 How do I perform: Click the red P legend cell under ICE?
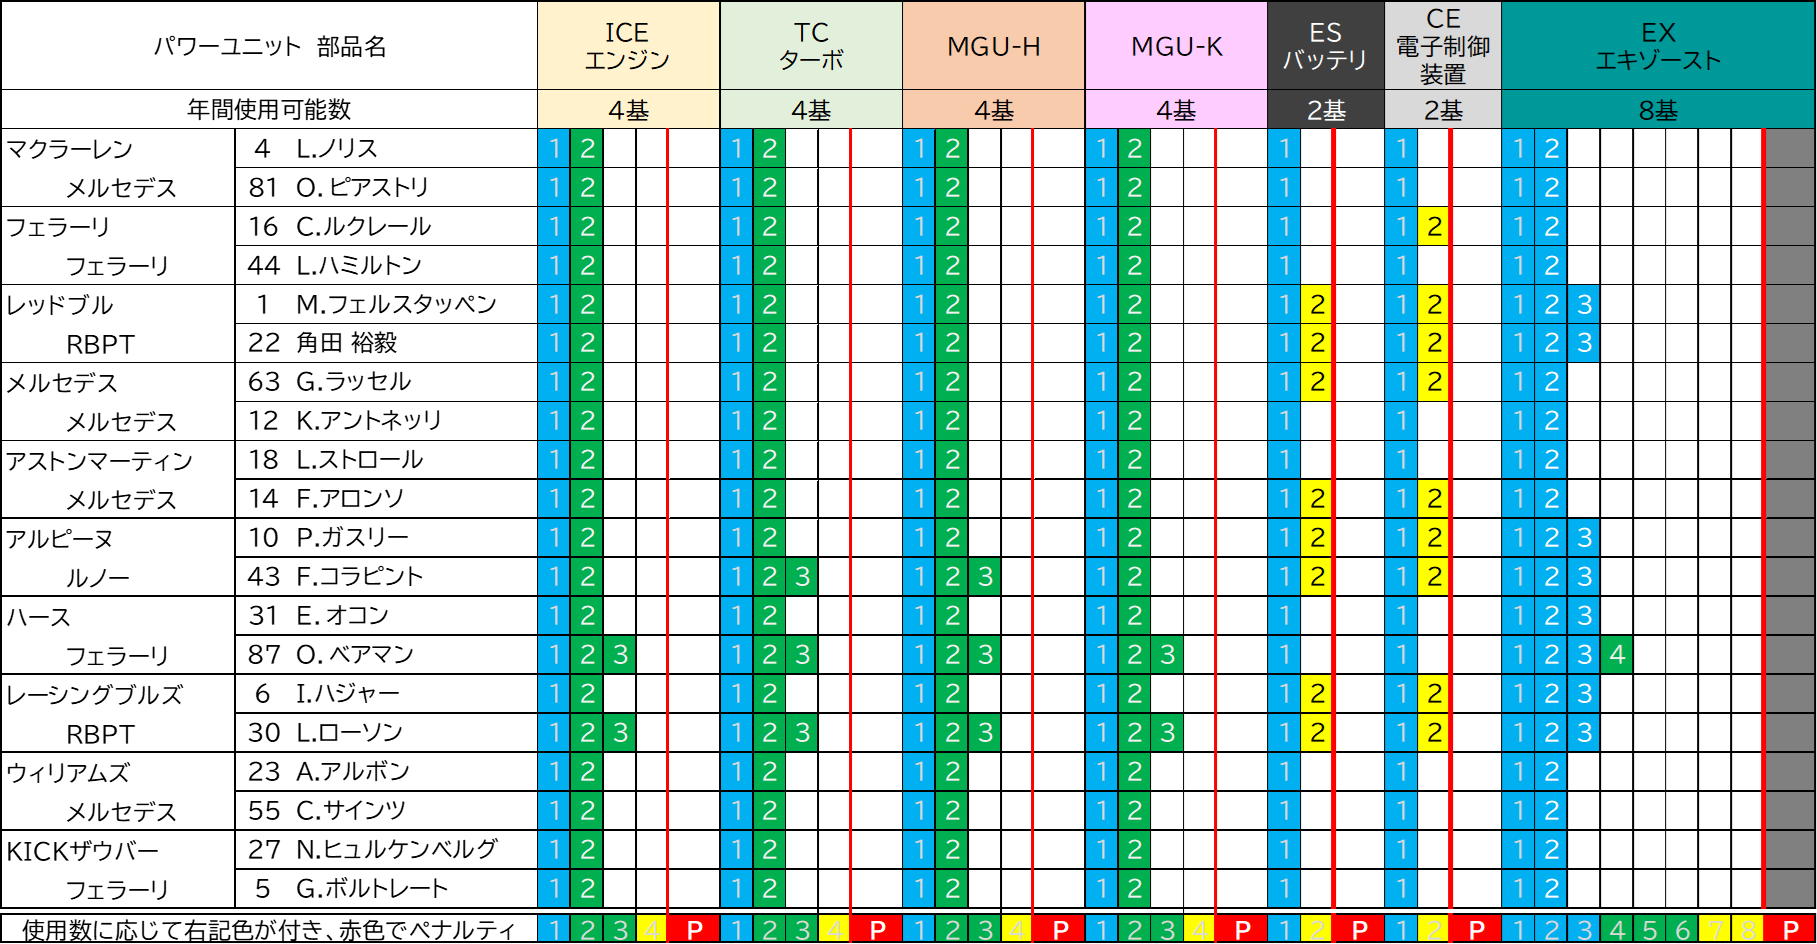(x=694, y=929)
